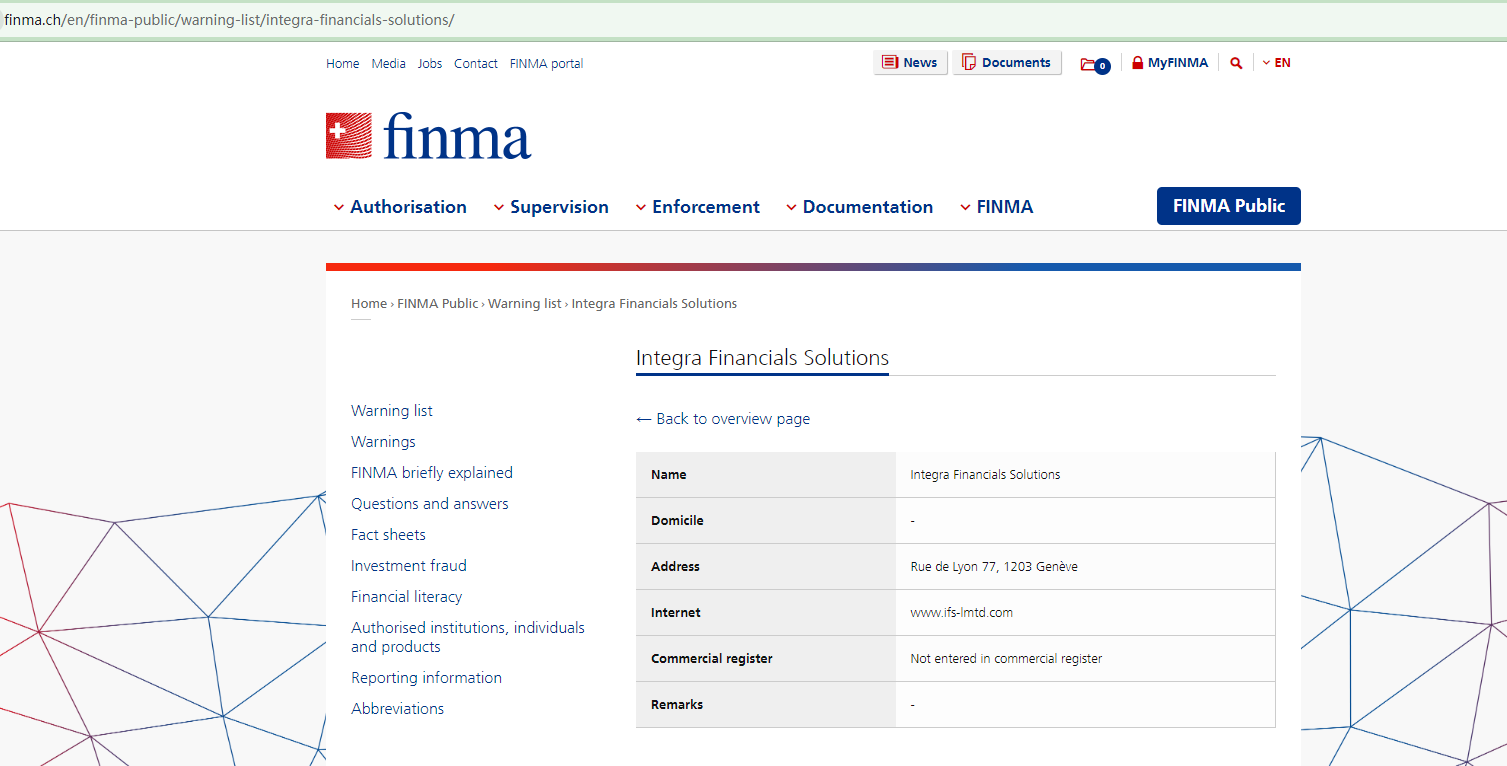Click the back arrow before overview page link

click(x=643, y=418)
